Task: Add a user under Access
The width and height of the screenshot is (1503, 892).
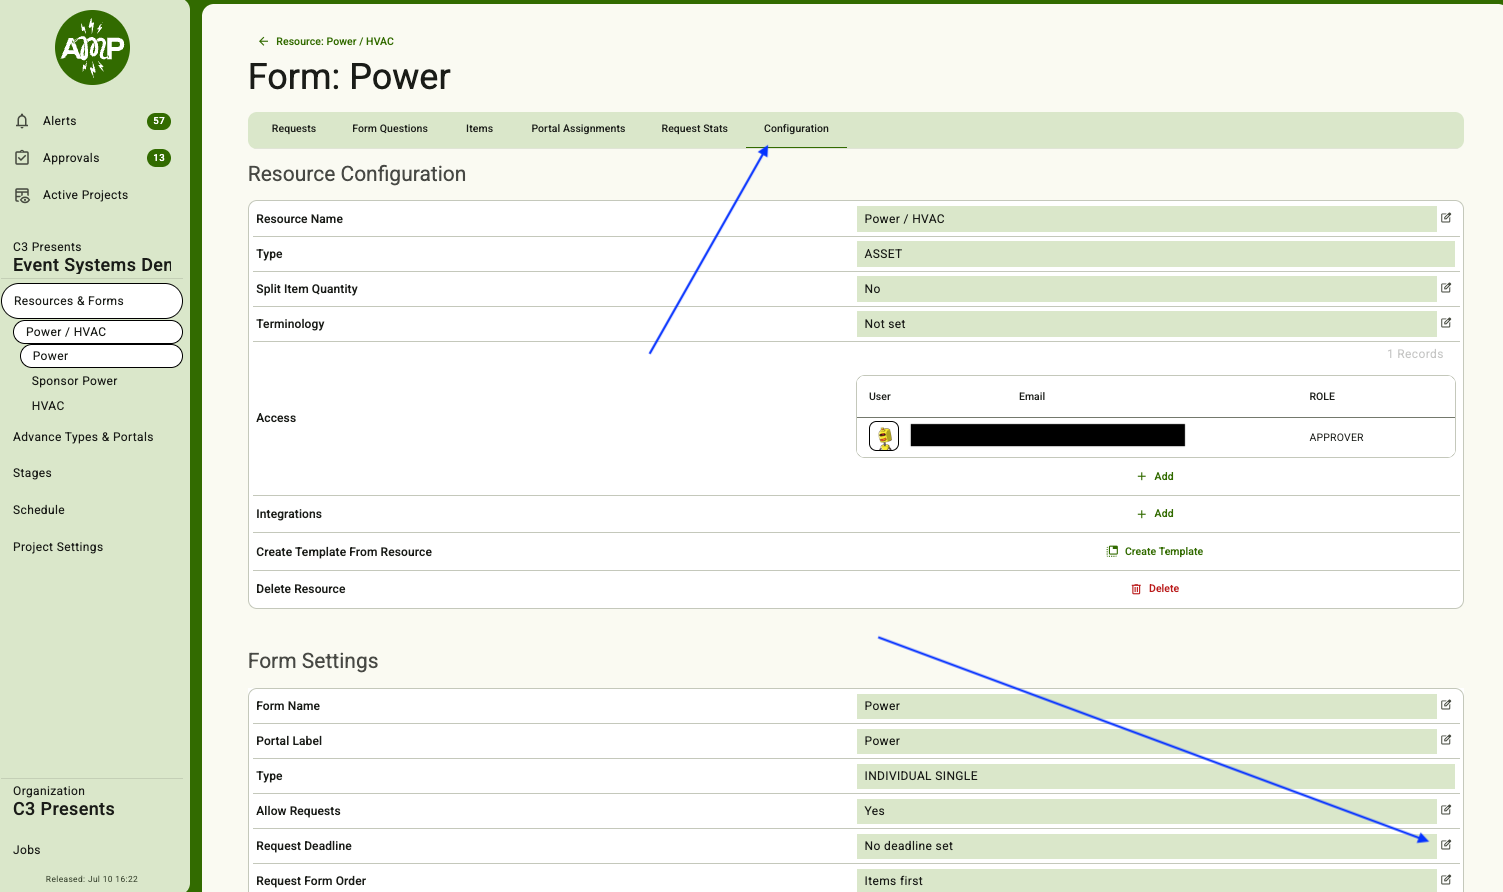Action: click(1155, 476)
